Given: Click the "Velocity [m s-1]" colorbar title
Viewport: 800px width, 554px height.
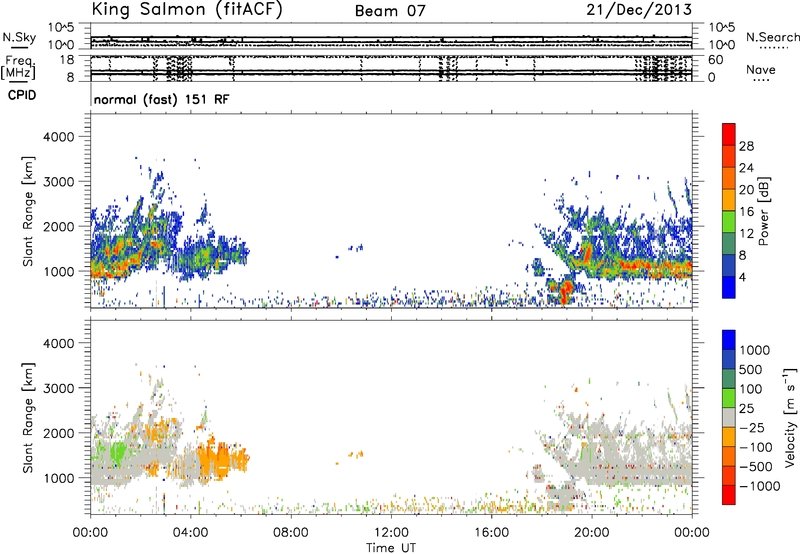Looking at the screenshot, I should point(790,417).
